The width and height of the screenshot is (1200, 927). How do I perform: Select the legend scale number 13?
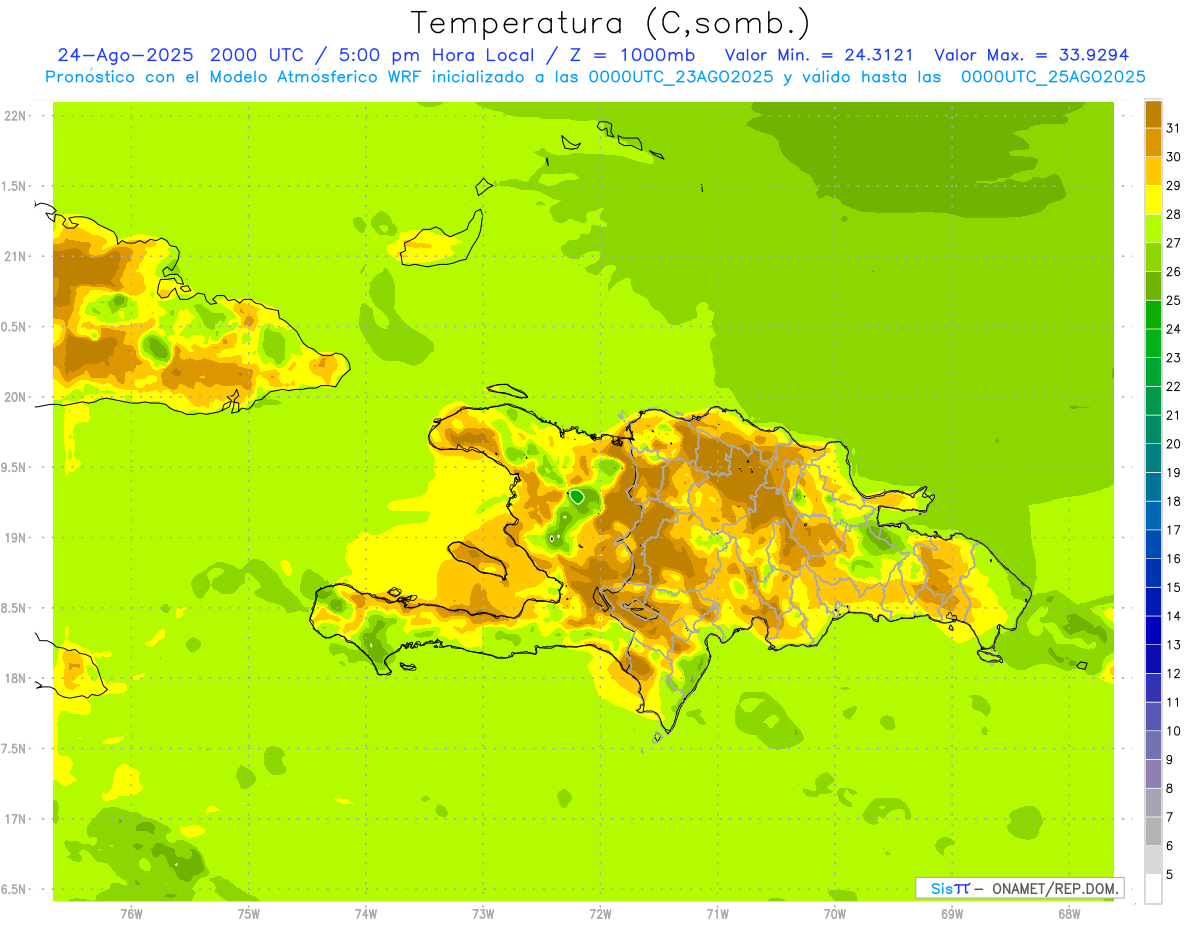(1174, 645)
